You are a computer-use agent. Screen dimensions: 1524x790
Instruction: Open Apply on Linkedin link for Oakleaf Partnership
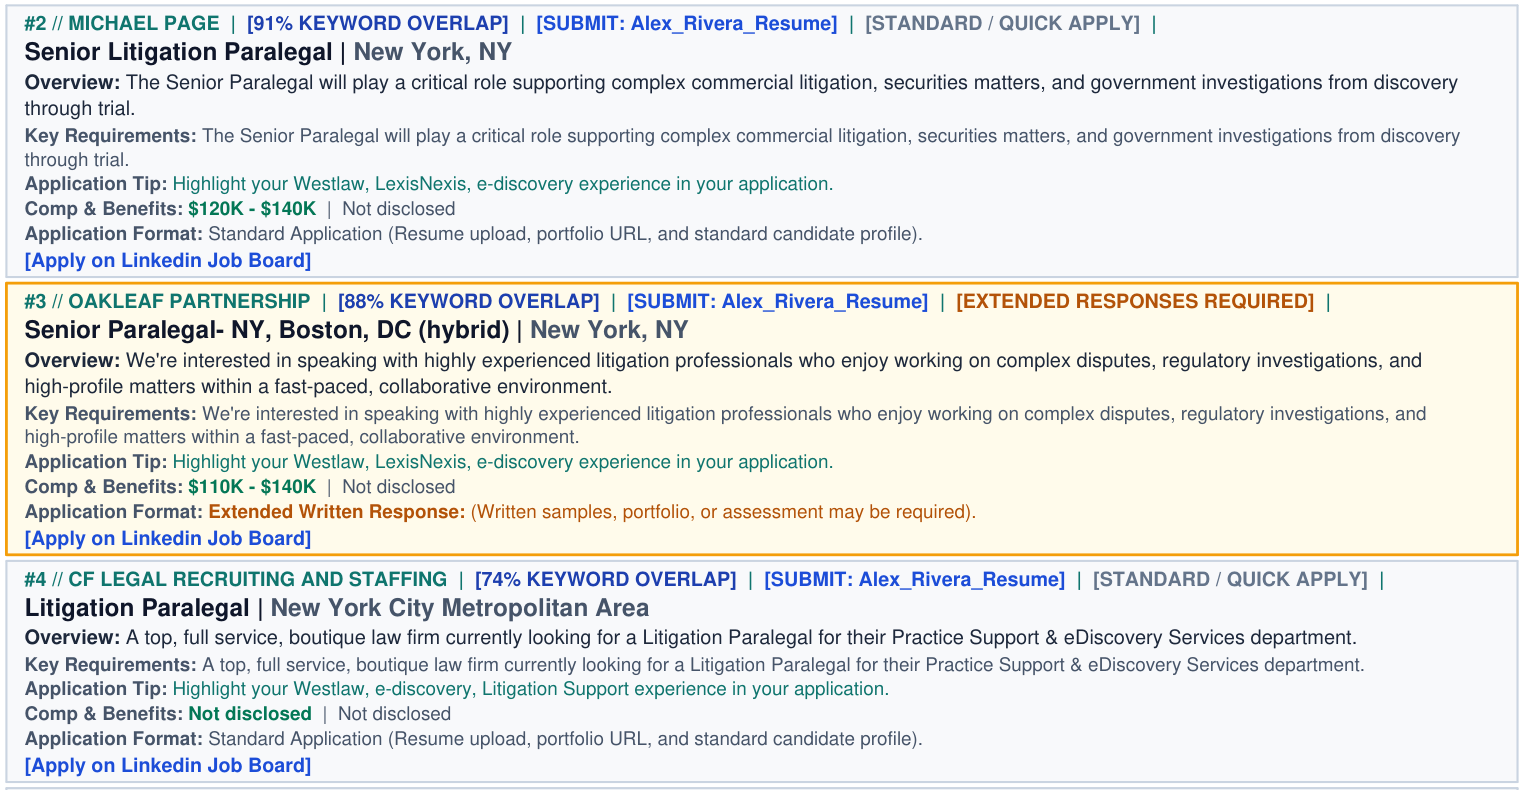(x=168, y=539)
